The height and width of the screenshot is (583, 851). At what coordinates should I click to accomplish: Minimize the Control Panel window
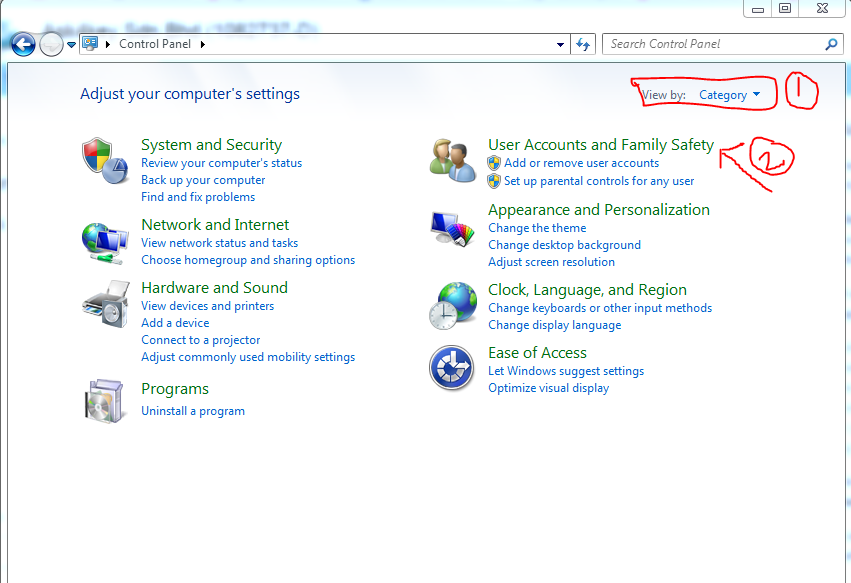(758, 9)
